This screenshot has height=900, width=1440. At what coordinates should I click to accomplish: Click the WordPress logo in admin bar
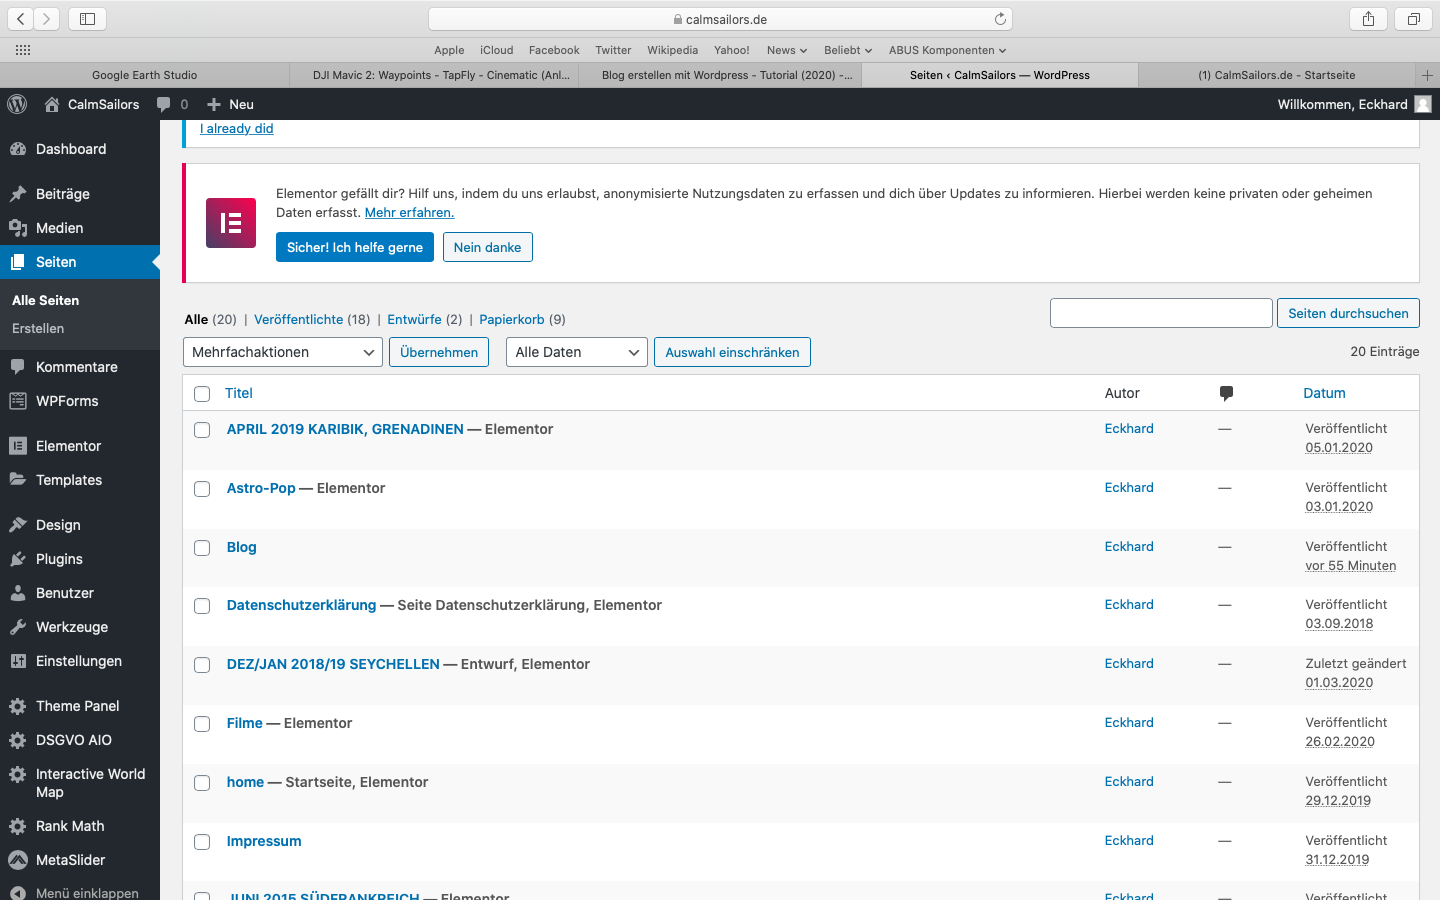tap(17, 104)
